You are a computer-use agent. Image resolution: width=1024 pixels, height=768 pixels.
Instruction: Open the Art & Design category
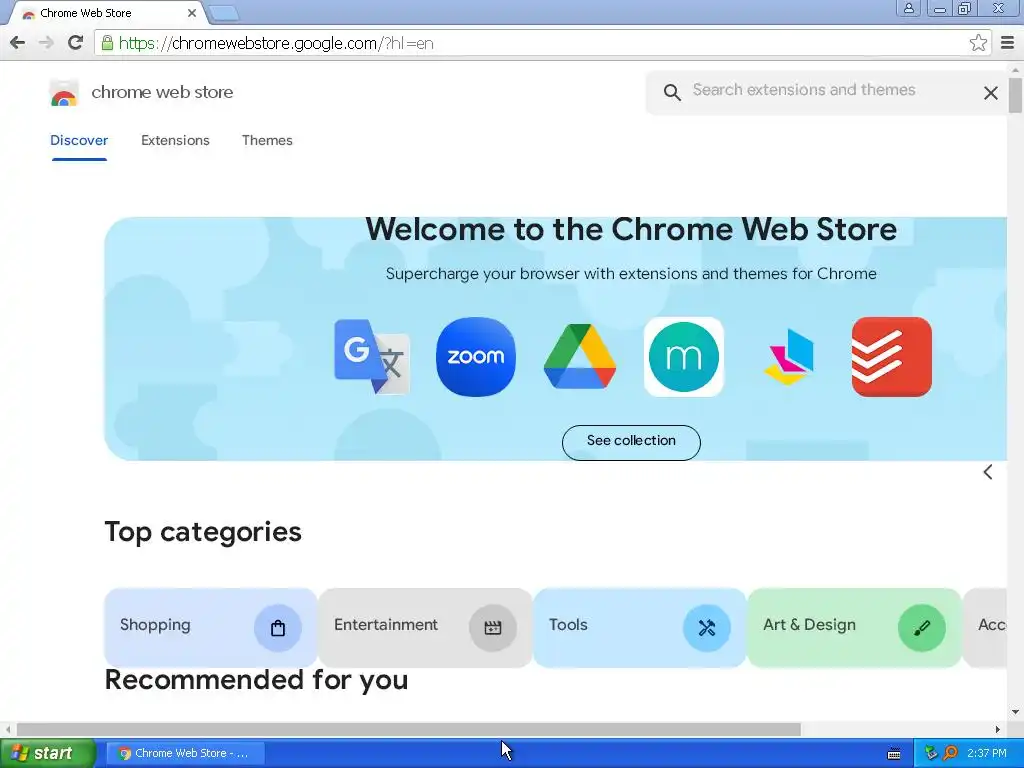coord(854,628)
